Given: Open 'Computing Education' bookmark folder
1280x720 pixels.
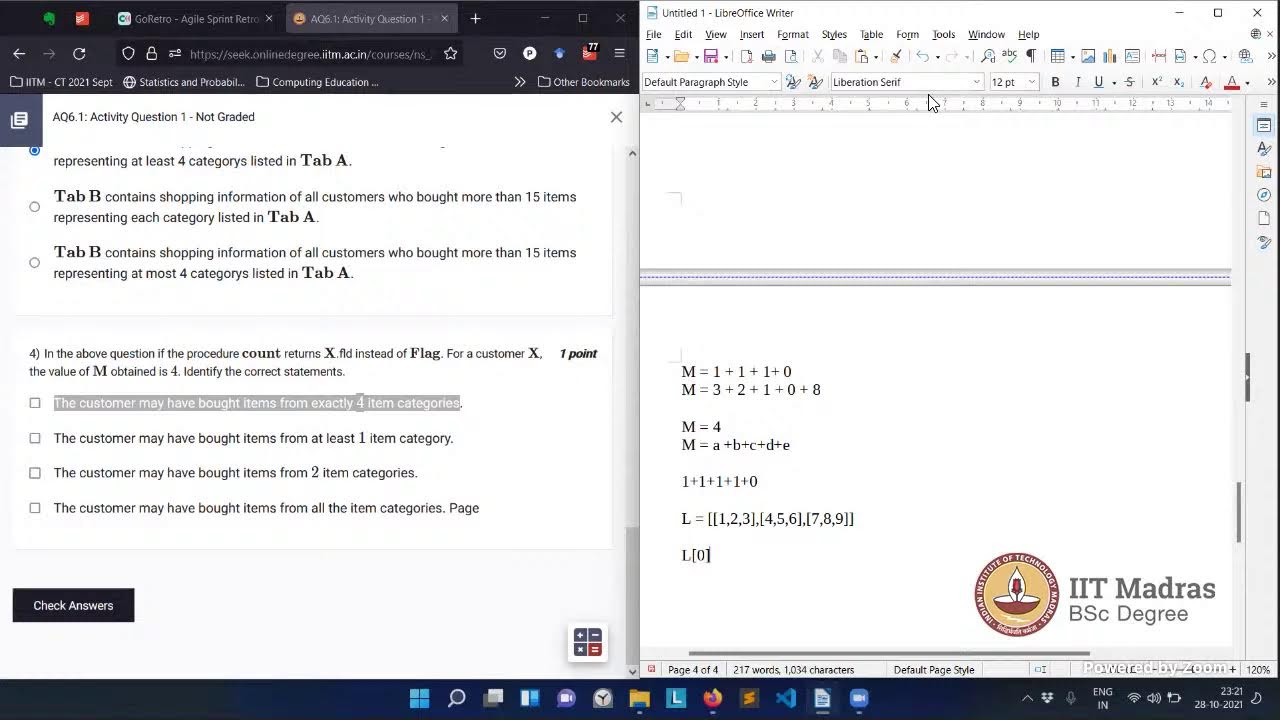Looking at the screenshot, I should (x=317, y=82).
